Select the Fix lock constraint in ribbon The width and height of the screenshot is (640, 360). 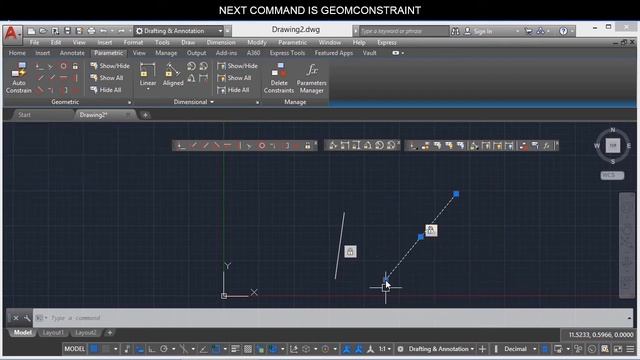(75, 66)
